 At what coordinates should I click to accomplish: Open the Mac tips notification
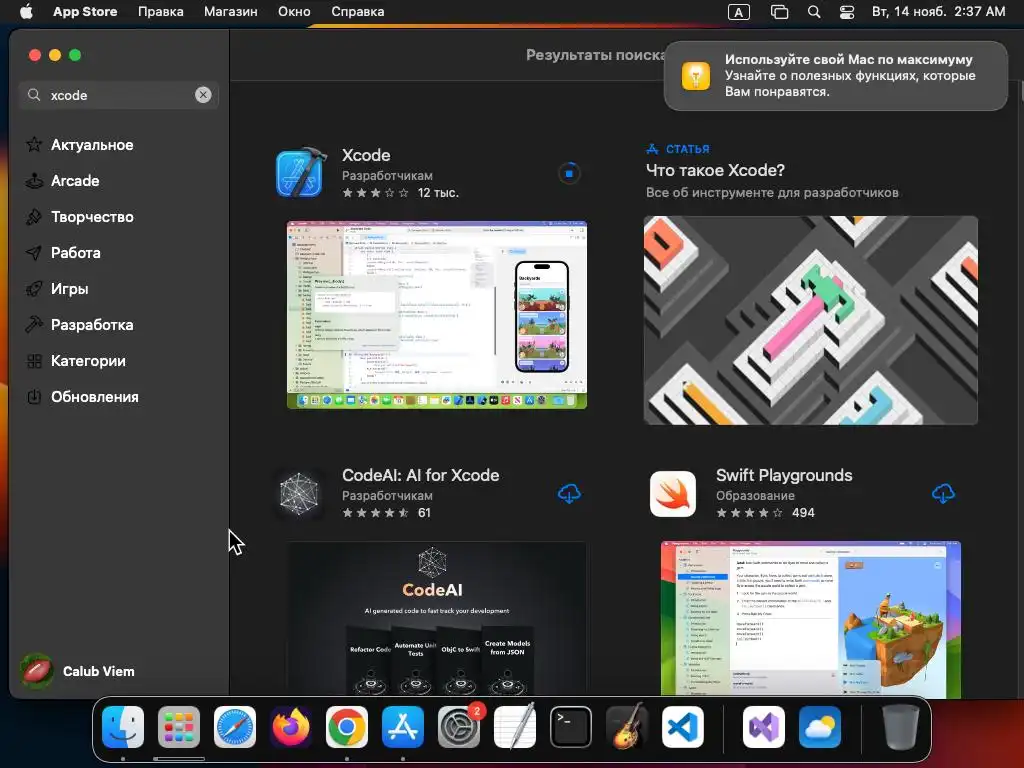836,76
